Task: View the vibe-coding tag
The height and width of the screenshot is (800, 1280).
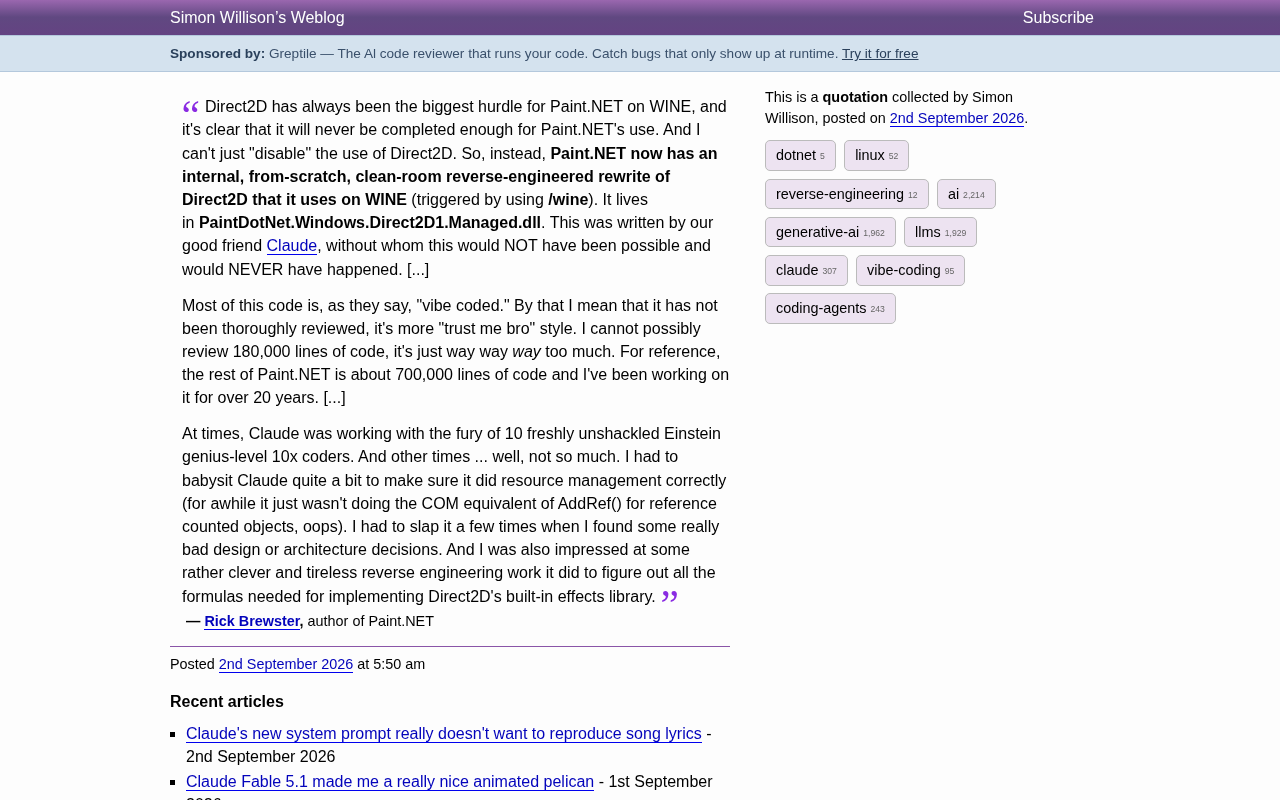Action: pos(910,270)
